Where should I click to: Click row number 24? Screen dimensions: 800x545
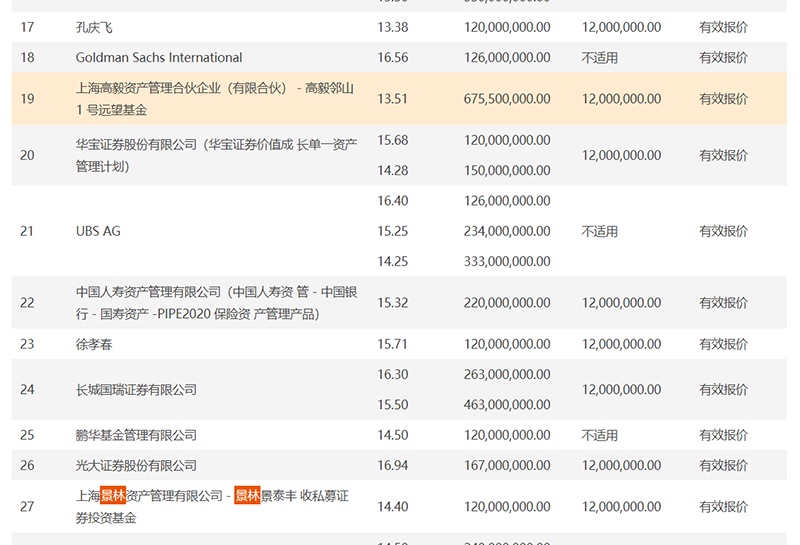(27, 390)
